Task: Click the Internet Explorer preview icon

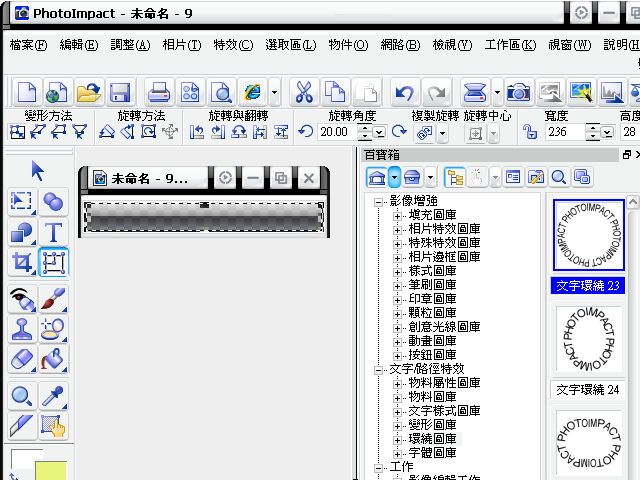Action: [252, 91]
